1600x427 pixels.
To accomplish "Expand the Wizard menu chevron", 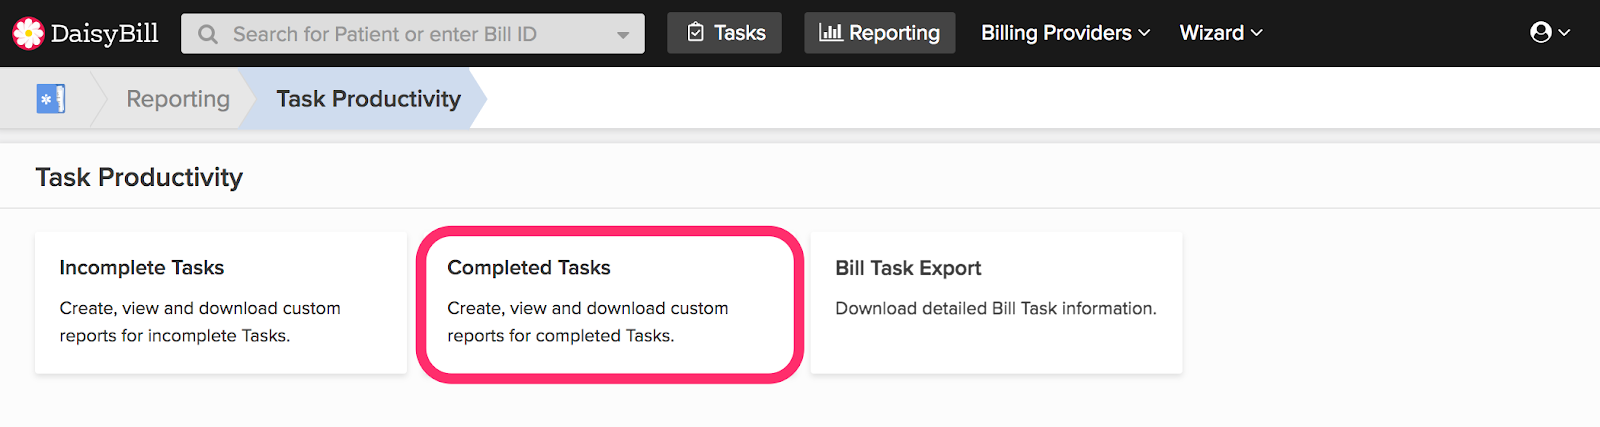I will point(1256,33).
